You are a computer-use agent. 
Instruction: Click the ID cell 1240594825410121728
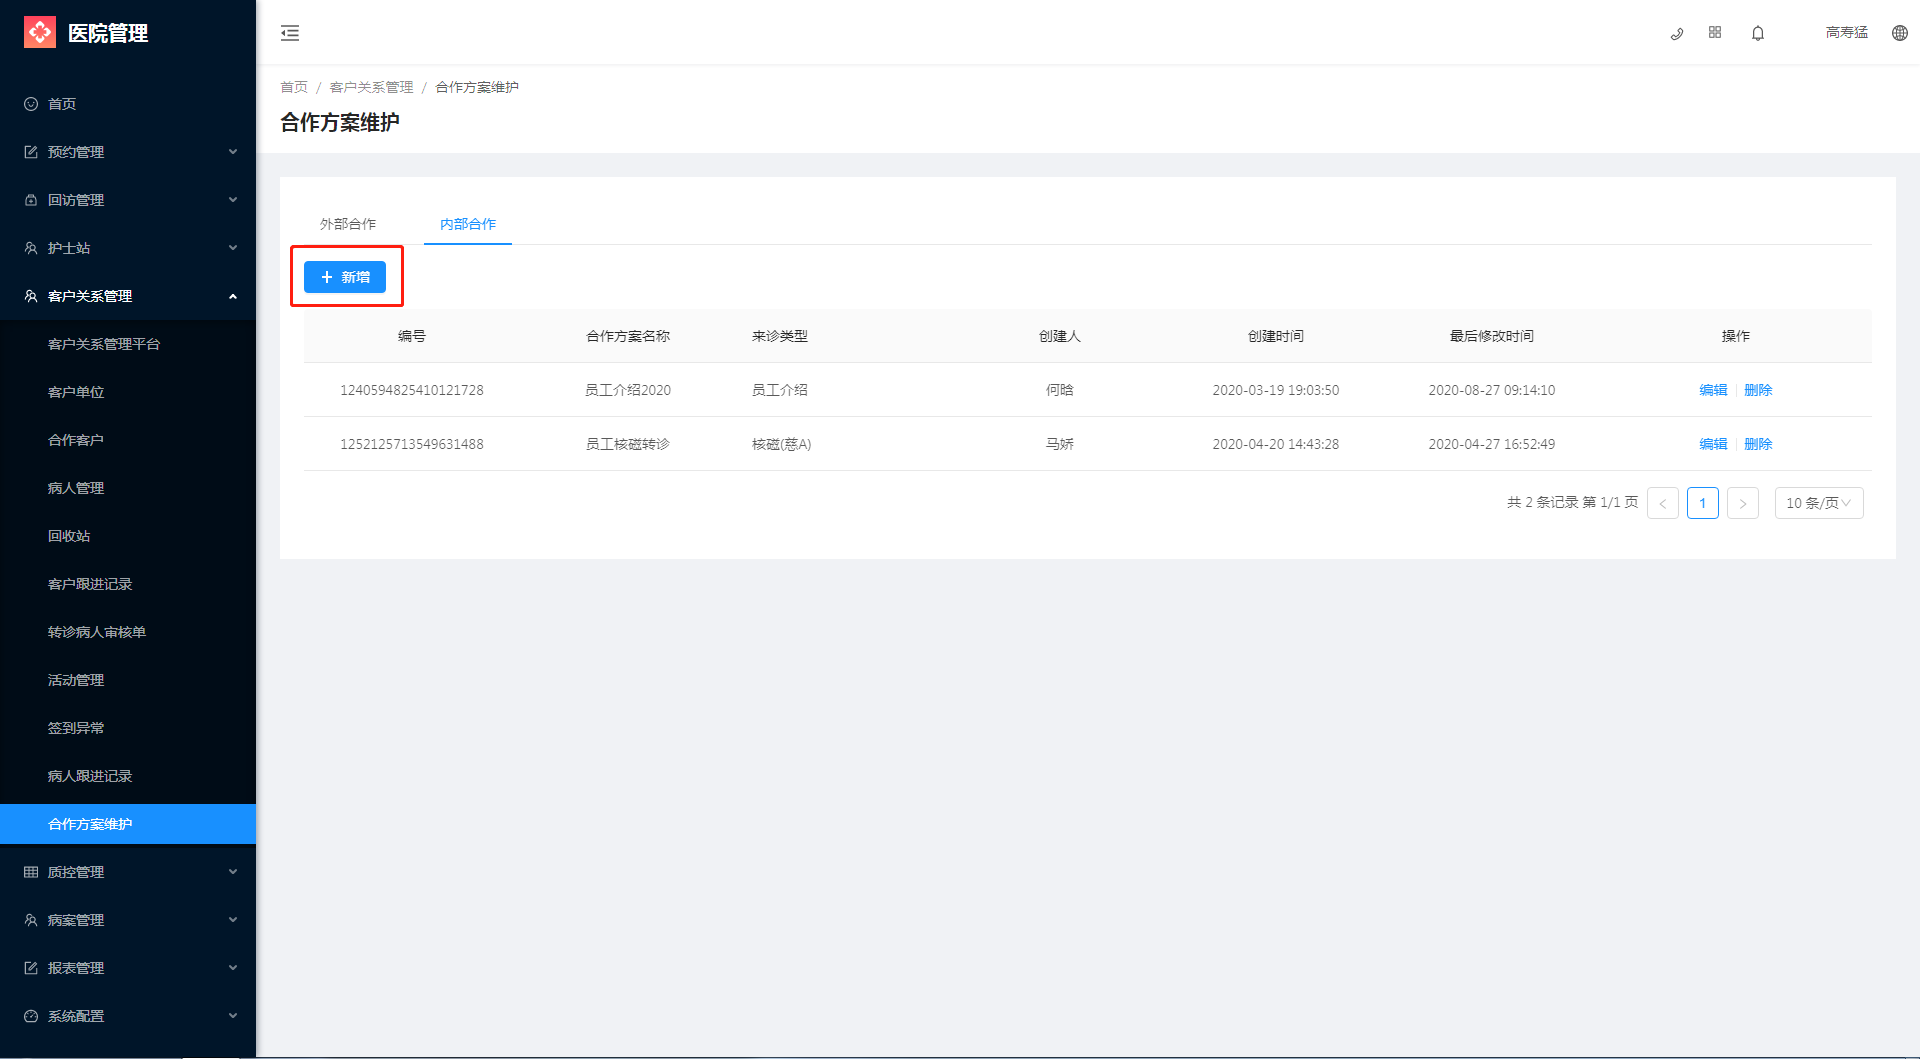tap(412, 390)
